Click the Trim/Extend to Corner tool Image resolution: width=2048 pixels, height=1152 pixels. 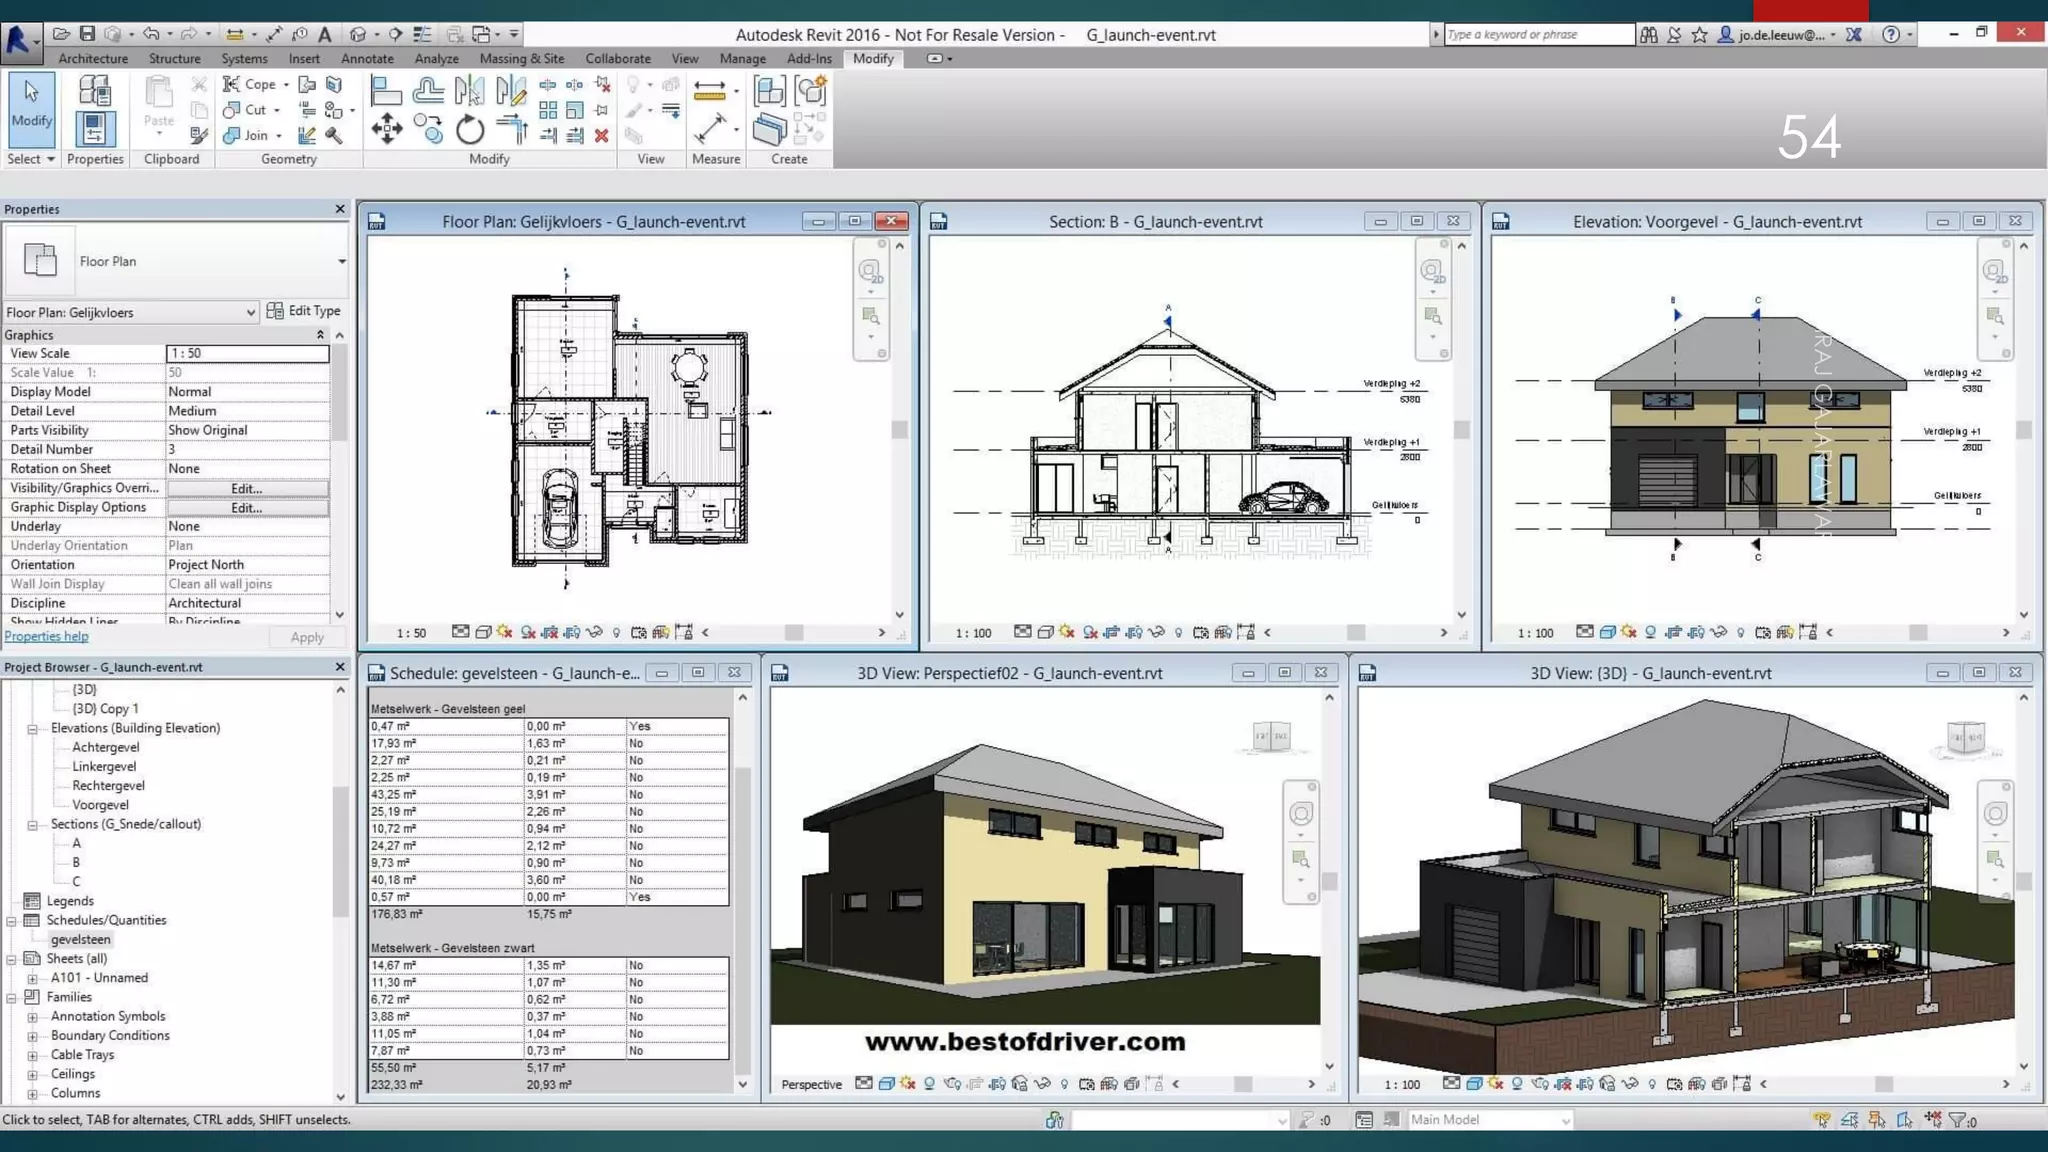click(x=511, y=129)
